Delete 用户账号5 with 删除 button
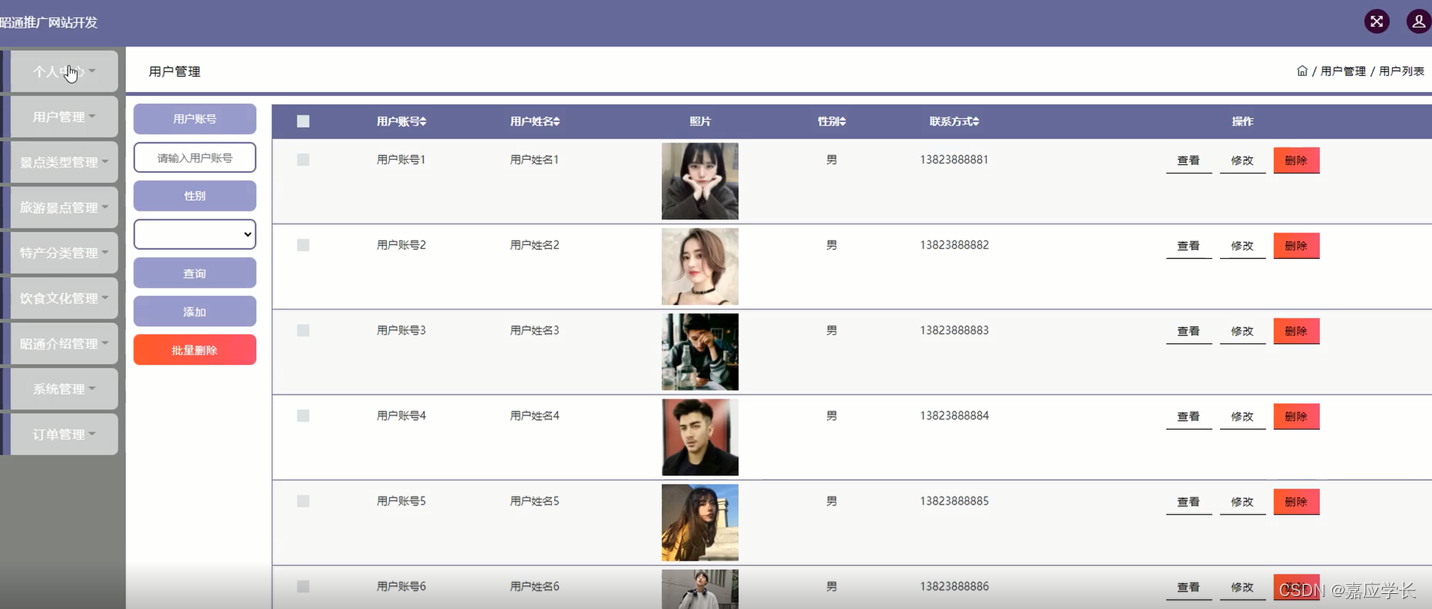The image size is (1432, 609). coord(1296,502)
